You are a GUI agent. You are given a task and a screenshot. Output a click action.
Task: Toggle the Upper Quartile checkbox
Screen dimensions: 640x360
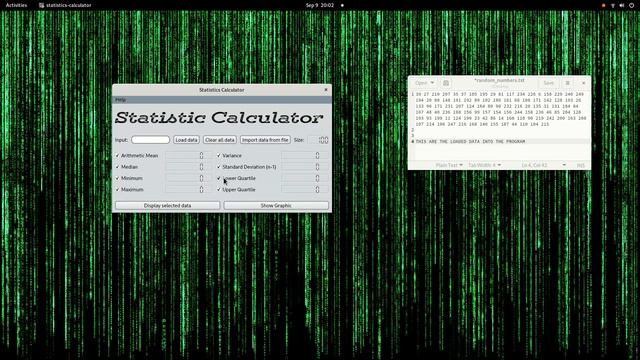[x=219, y=190]
